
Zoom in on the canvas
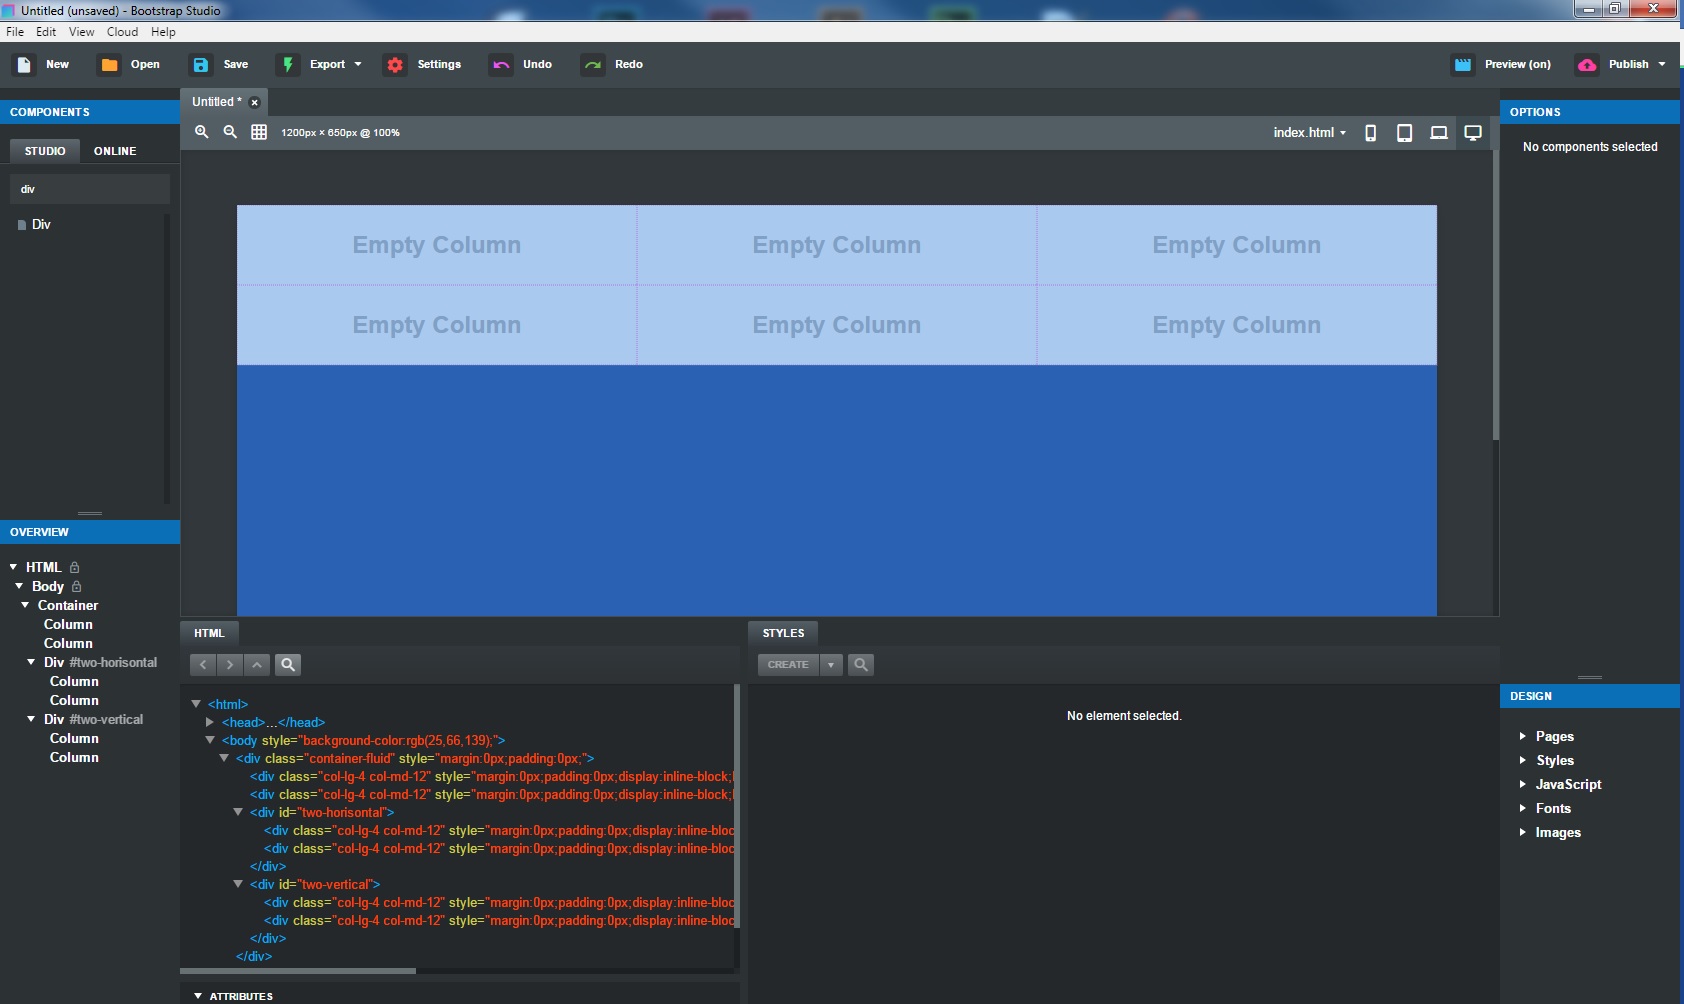[x=201, y=132]
